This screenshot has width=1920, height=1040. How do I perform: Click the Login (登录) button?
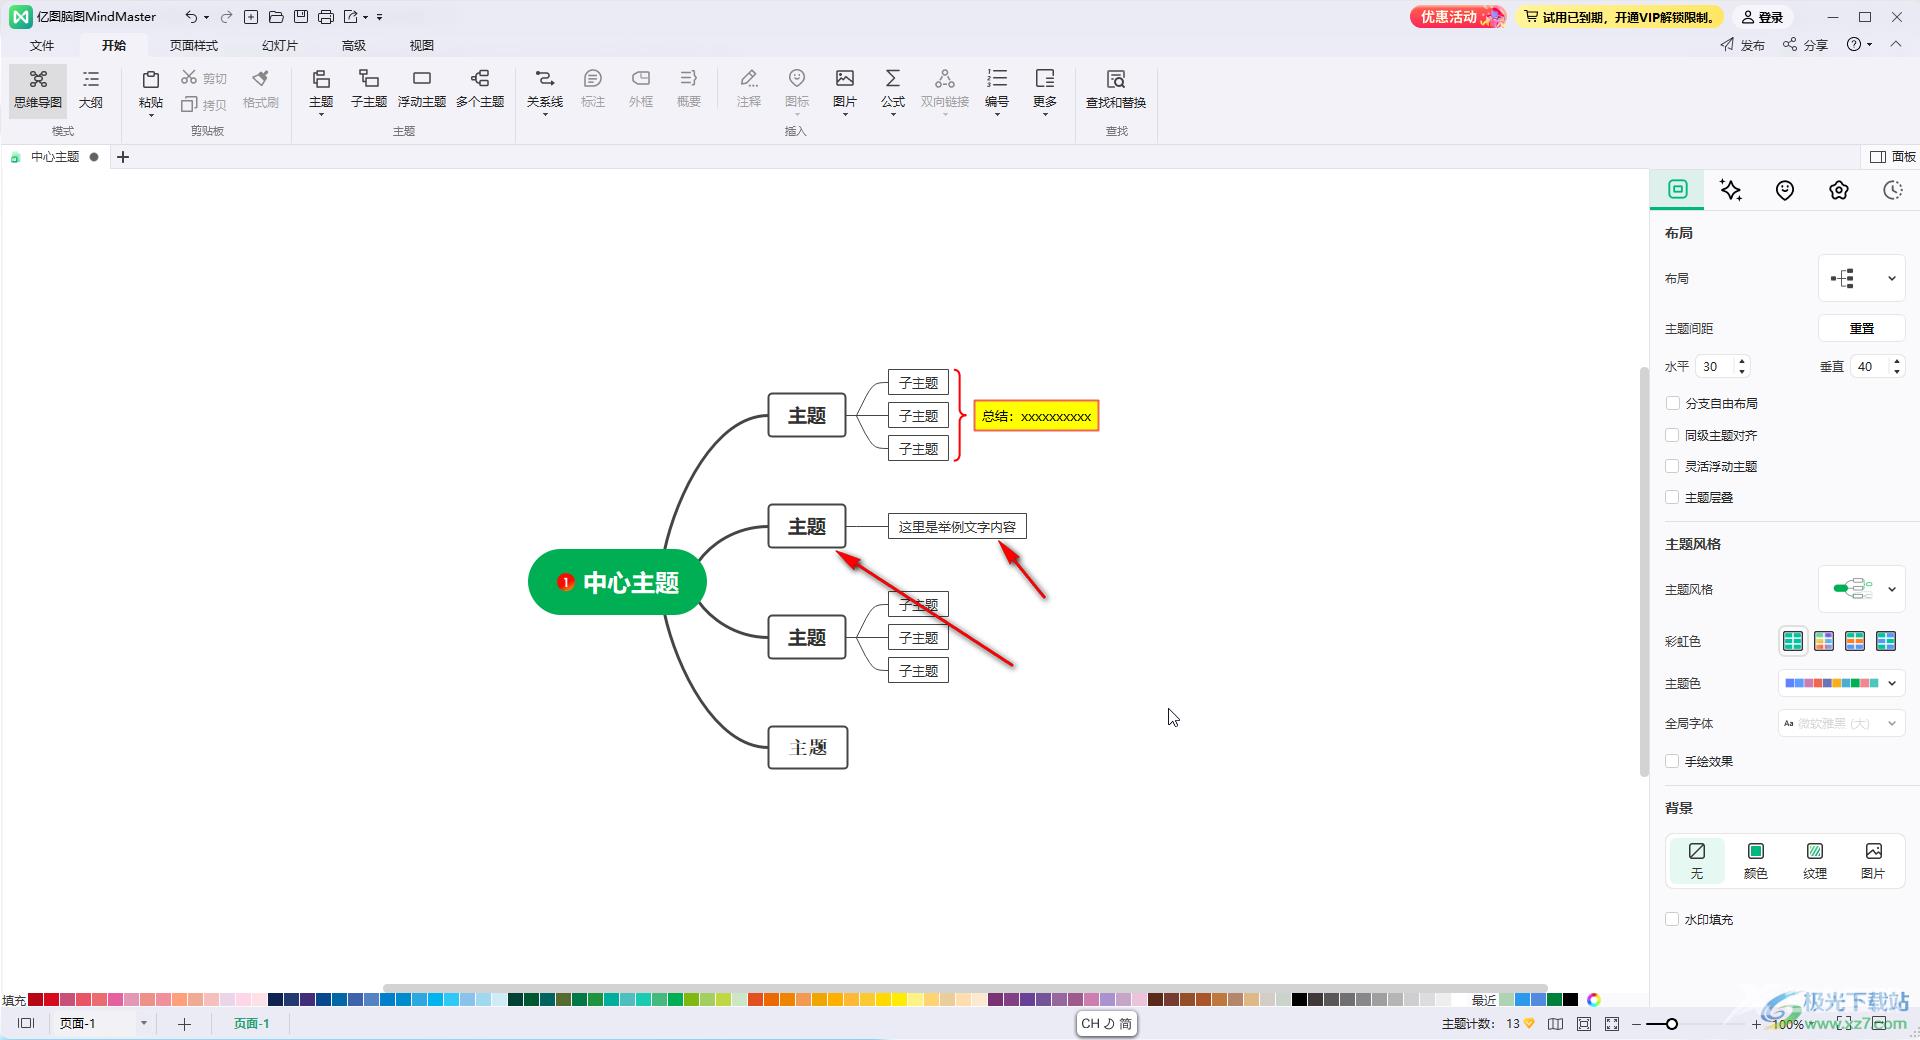click(x=1763, y=17)
